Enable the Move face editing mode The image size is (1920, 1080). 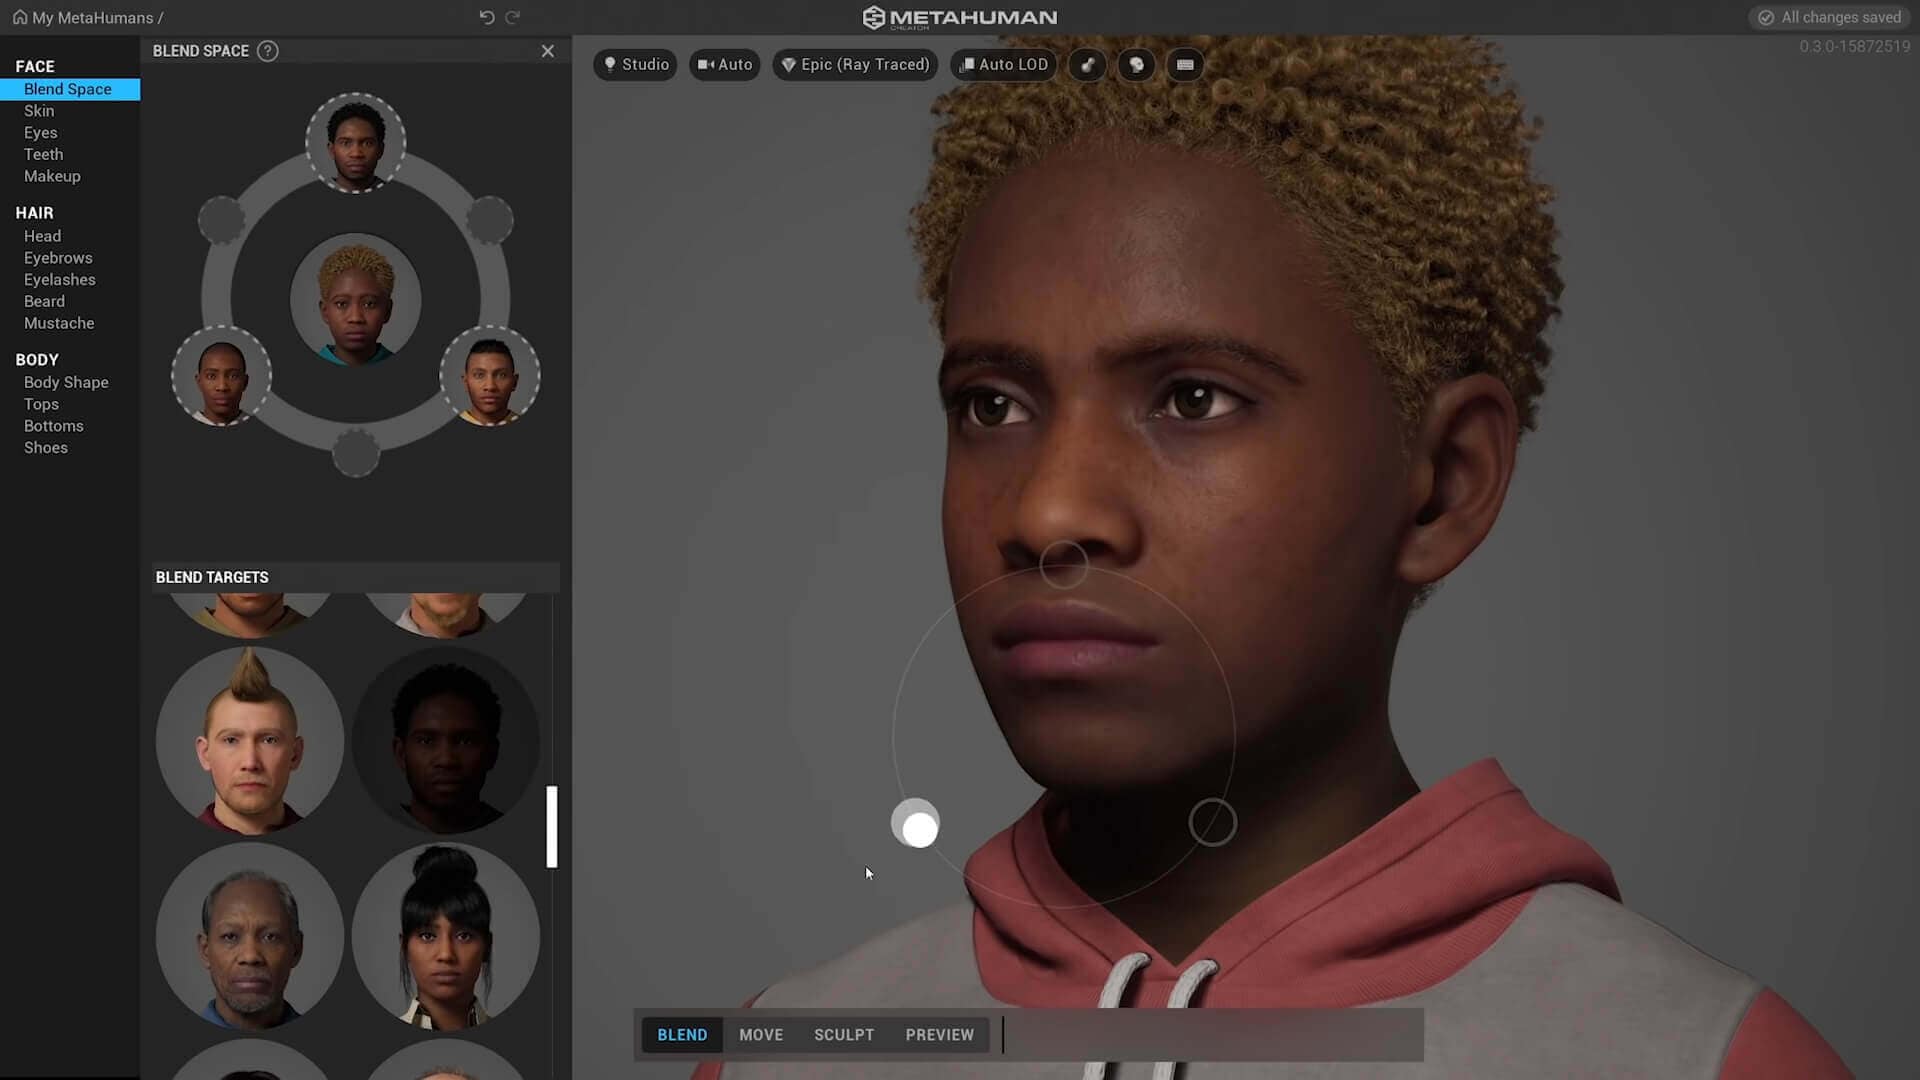(761, 1034)
